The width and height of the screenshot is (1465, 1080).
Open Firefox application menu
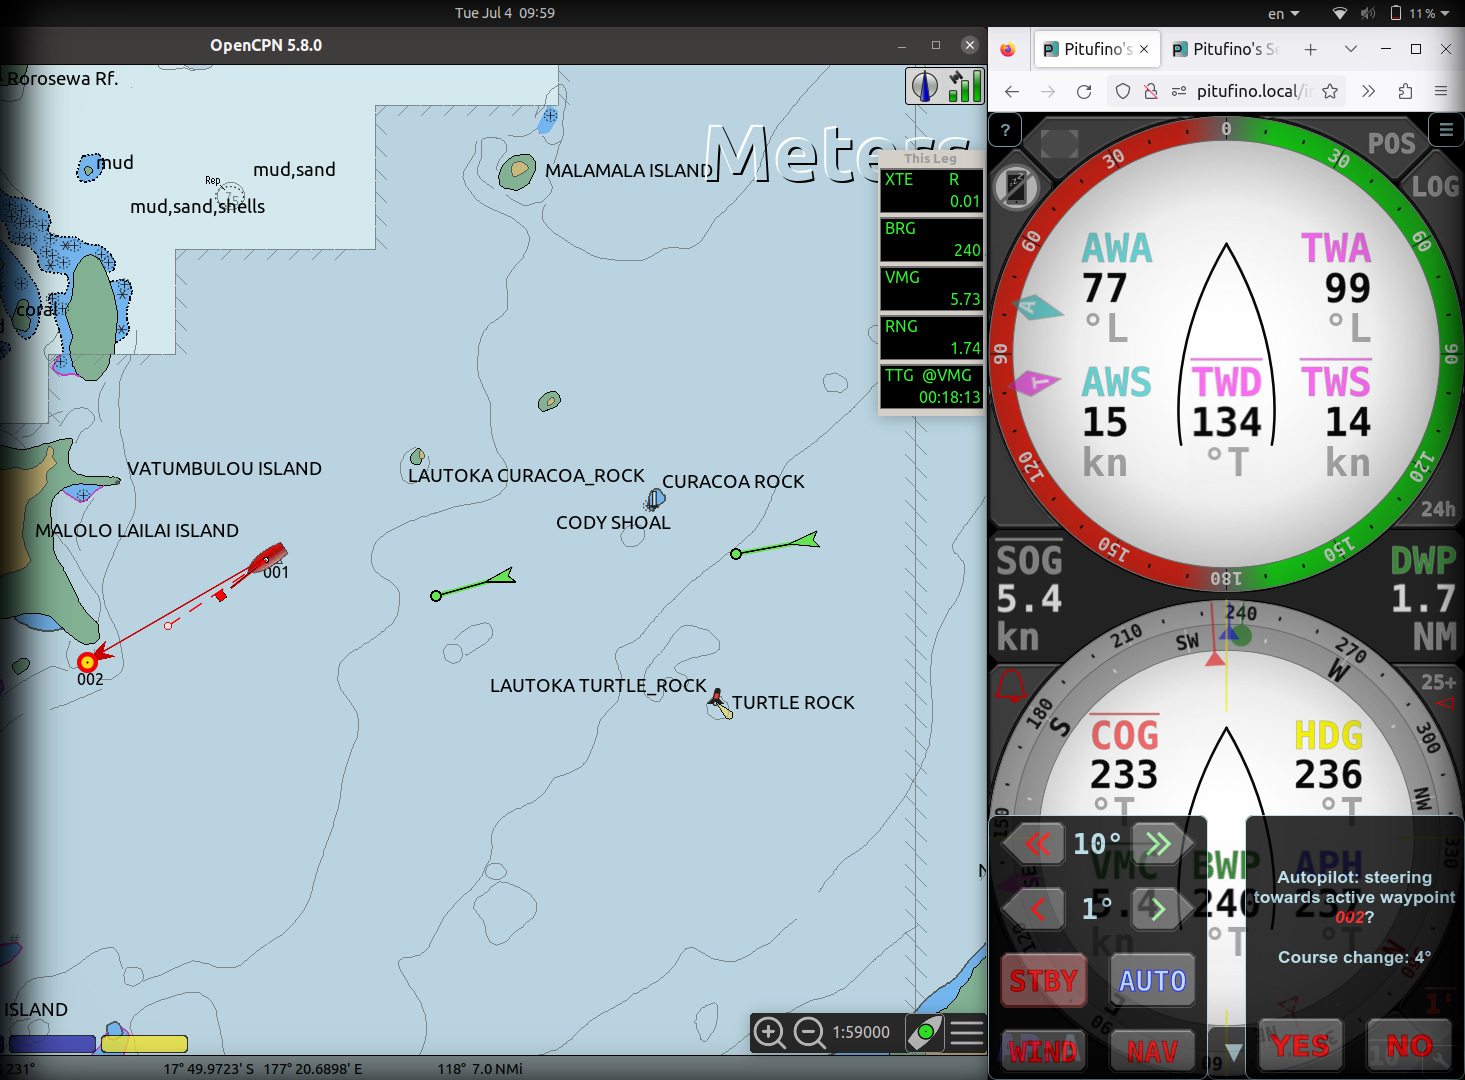coord(1441,91)
